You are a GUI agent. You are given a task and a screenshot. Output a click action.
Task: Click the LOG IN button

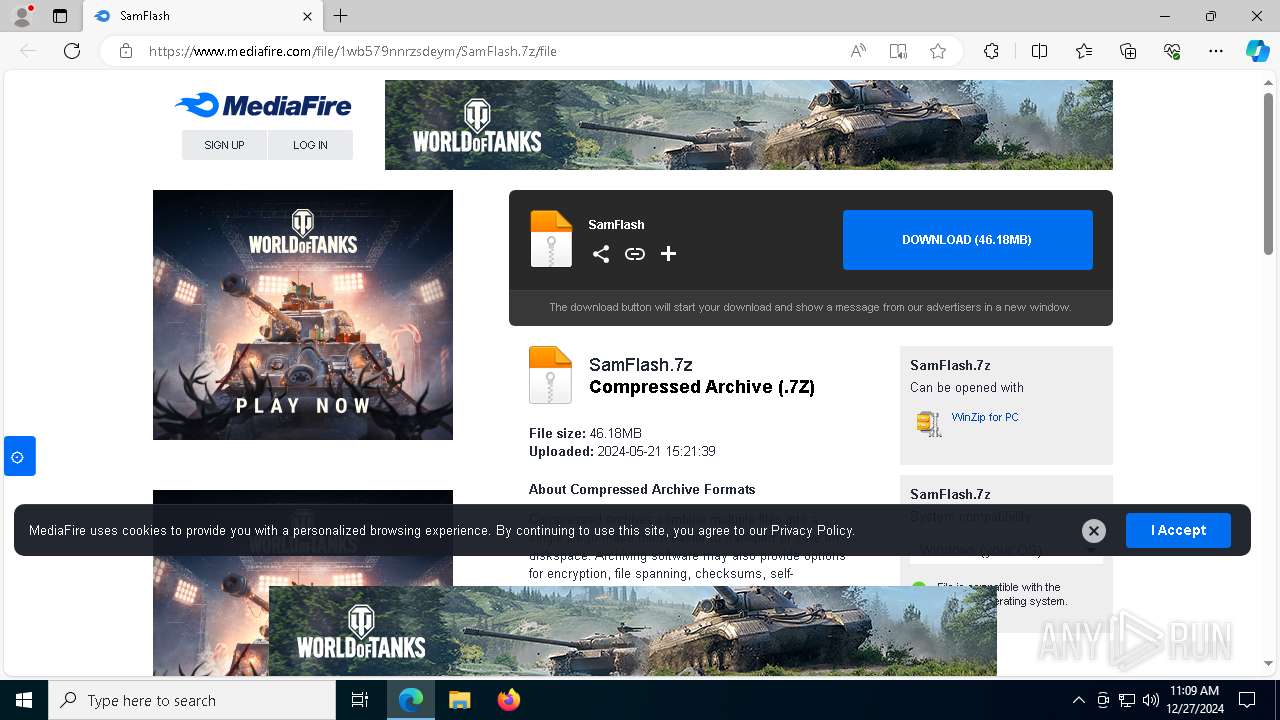click(x=310, y=145)
